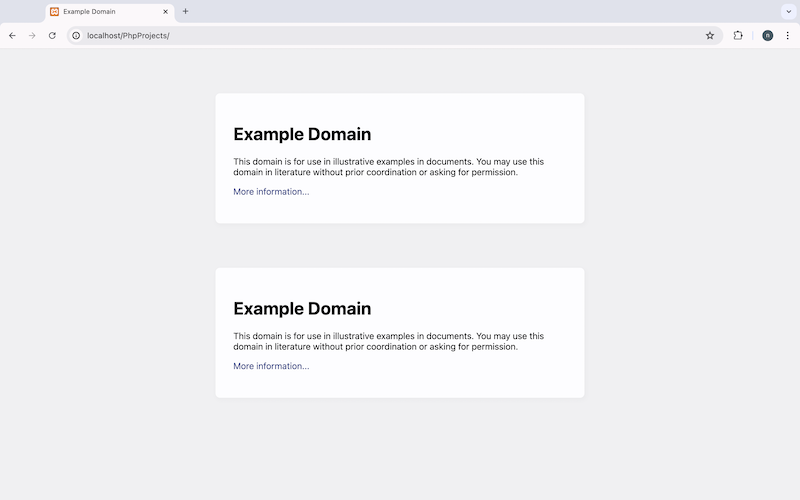Open the Extensions puzzle icon
This screenshot has height=500, width=800.
click(x=738, y=35)
